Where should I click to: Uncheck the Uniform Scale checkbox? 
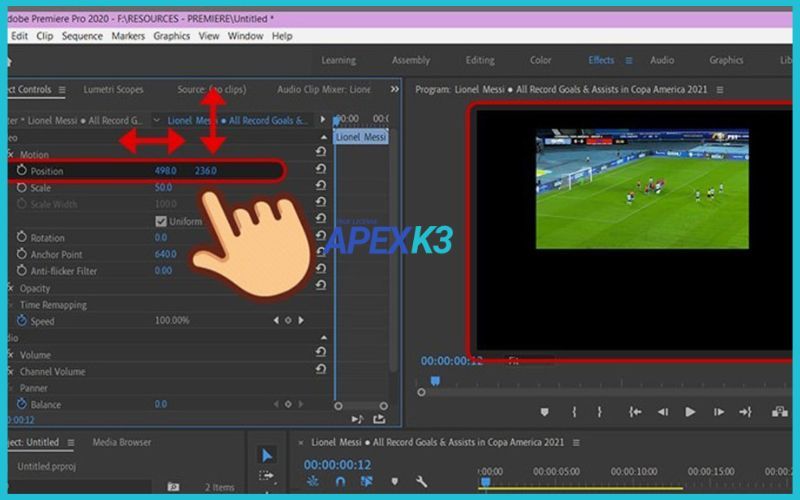click(x=161, y=221)
